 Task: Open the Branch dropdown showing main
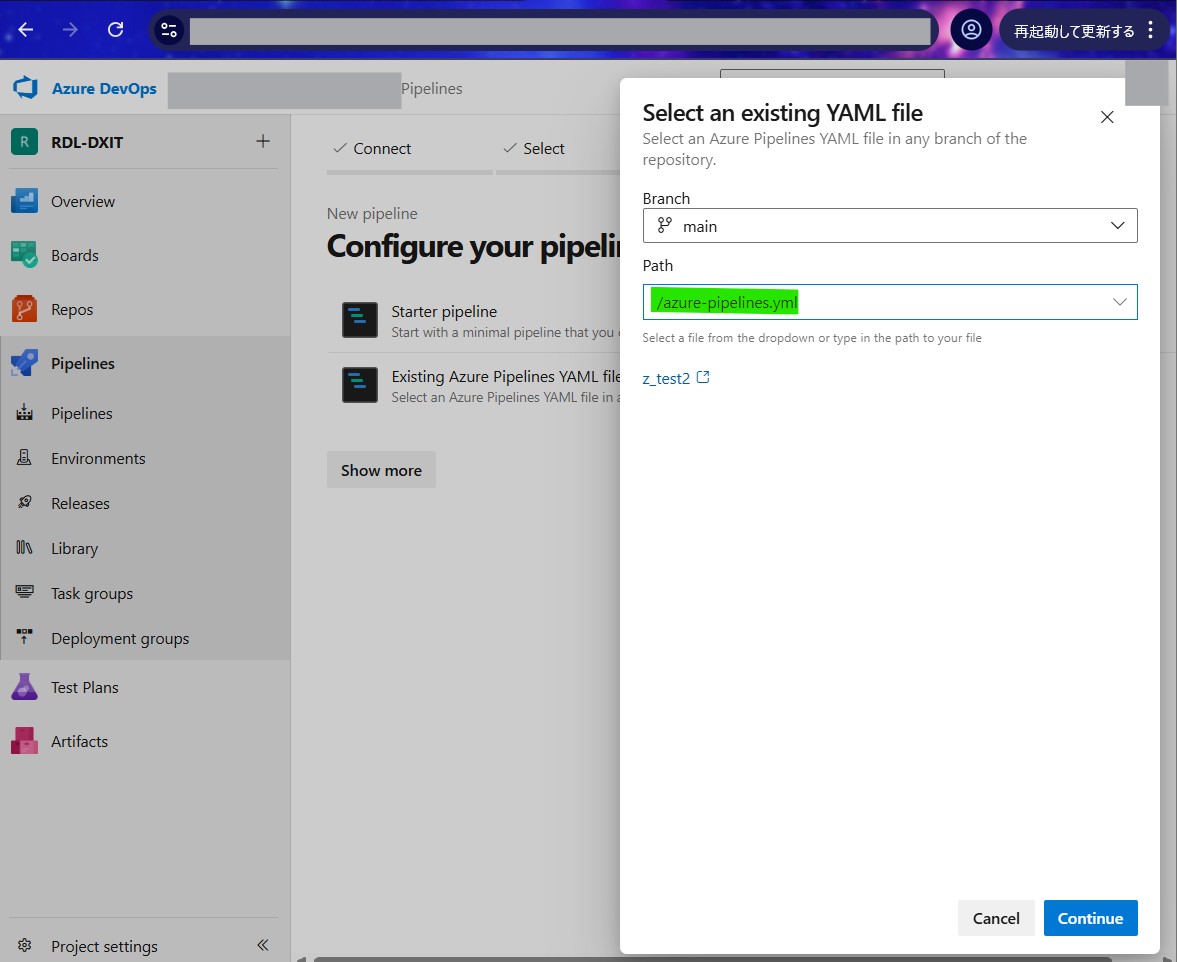point(890,226)
